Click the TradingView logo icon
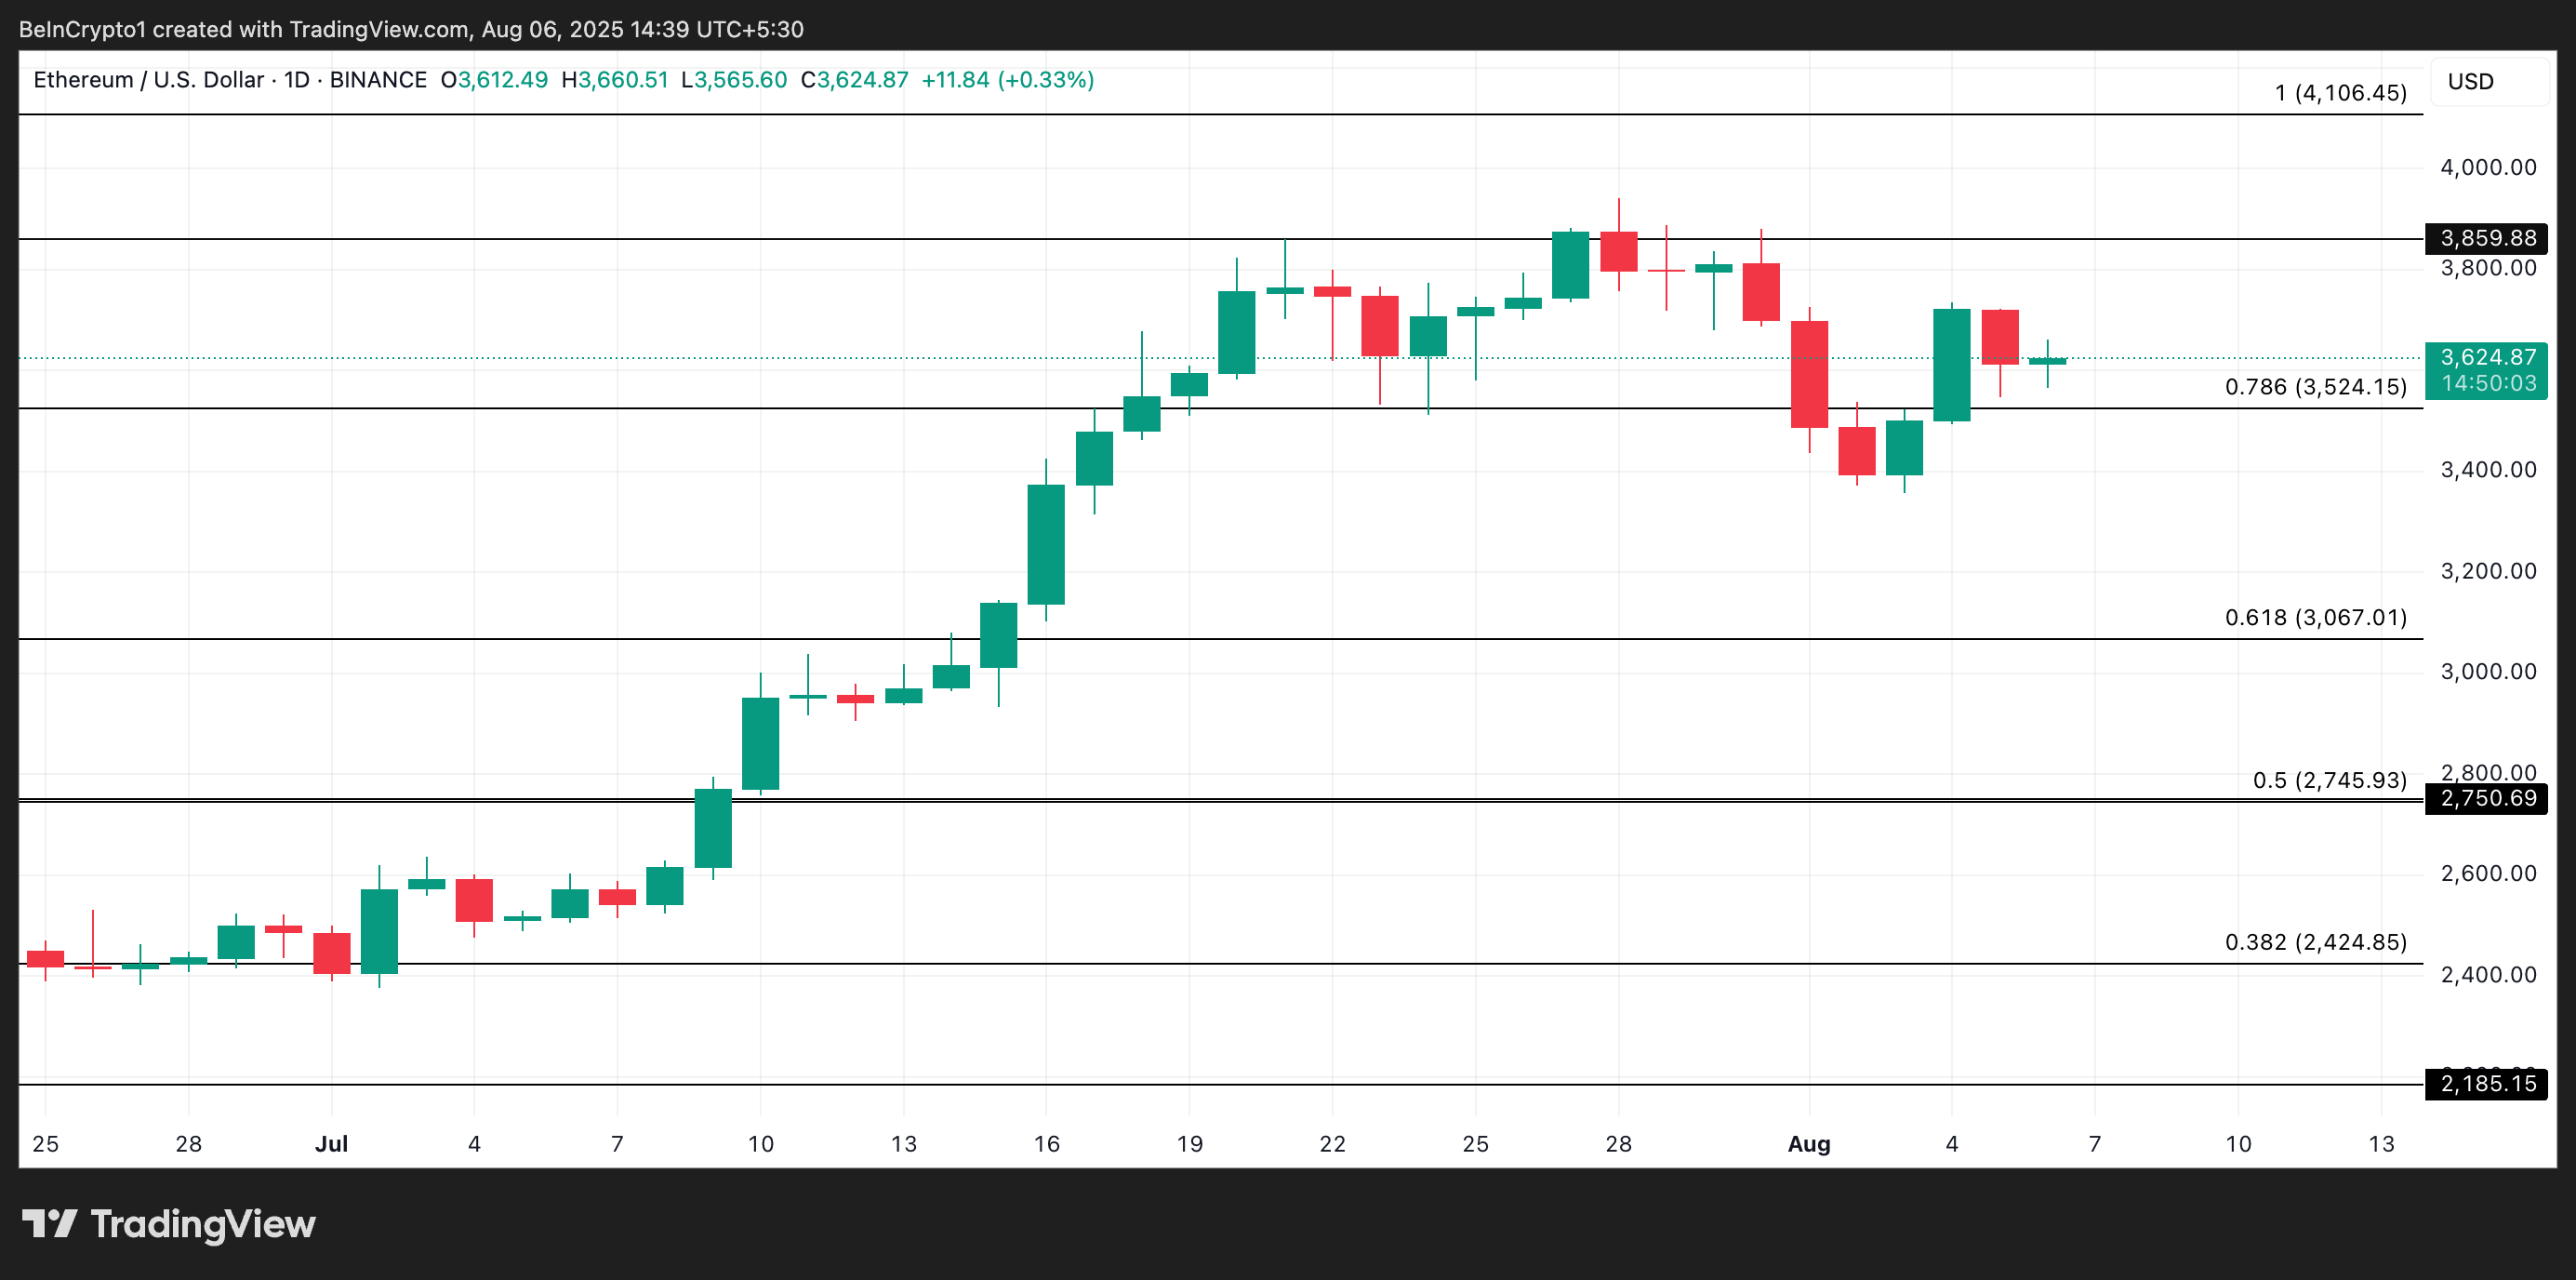The height and width of the screenshot is (1280, 2576). pos(49,1223)
